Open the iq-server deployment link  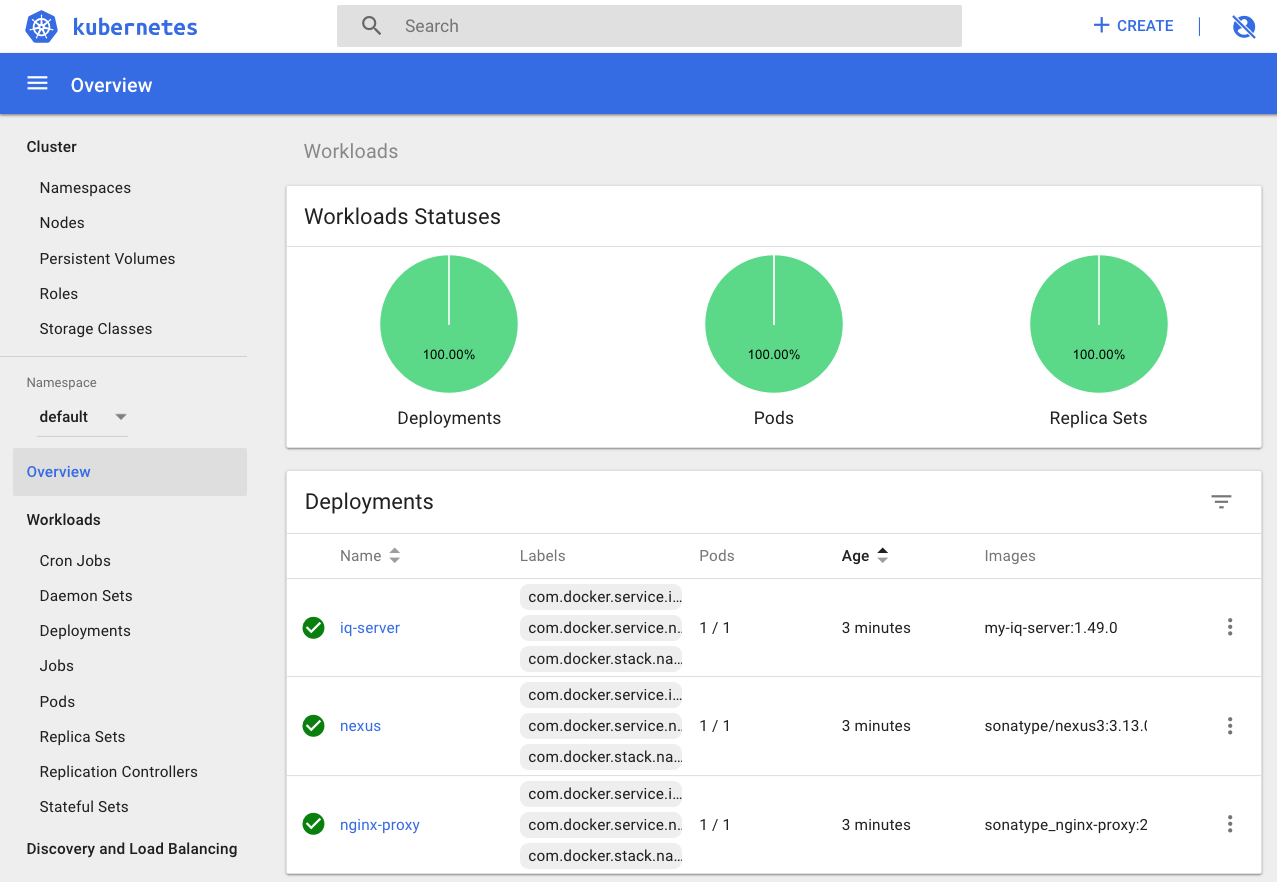370,628
